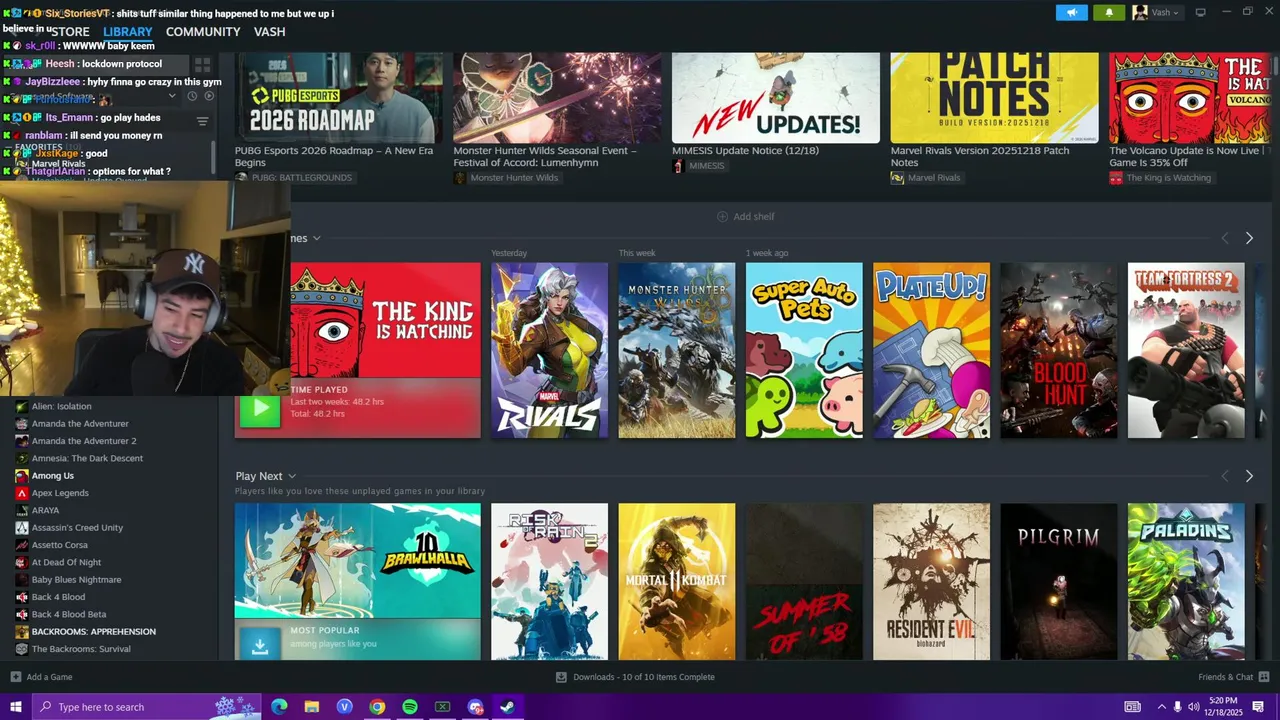Open the COMMUNITY tab

203,32
